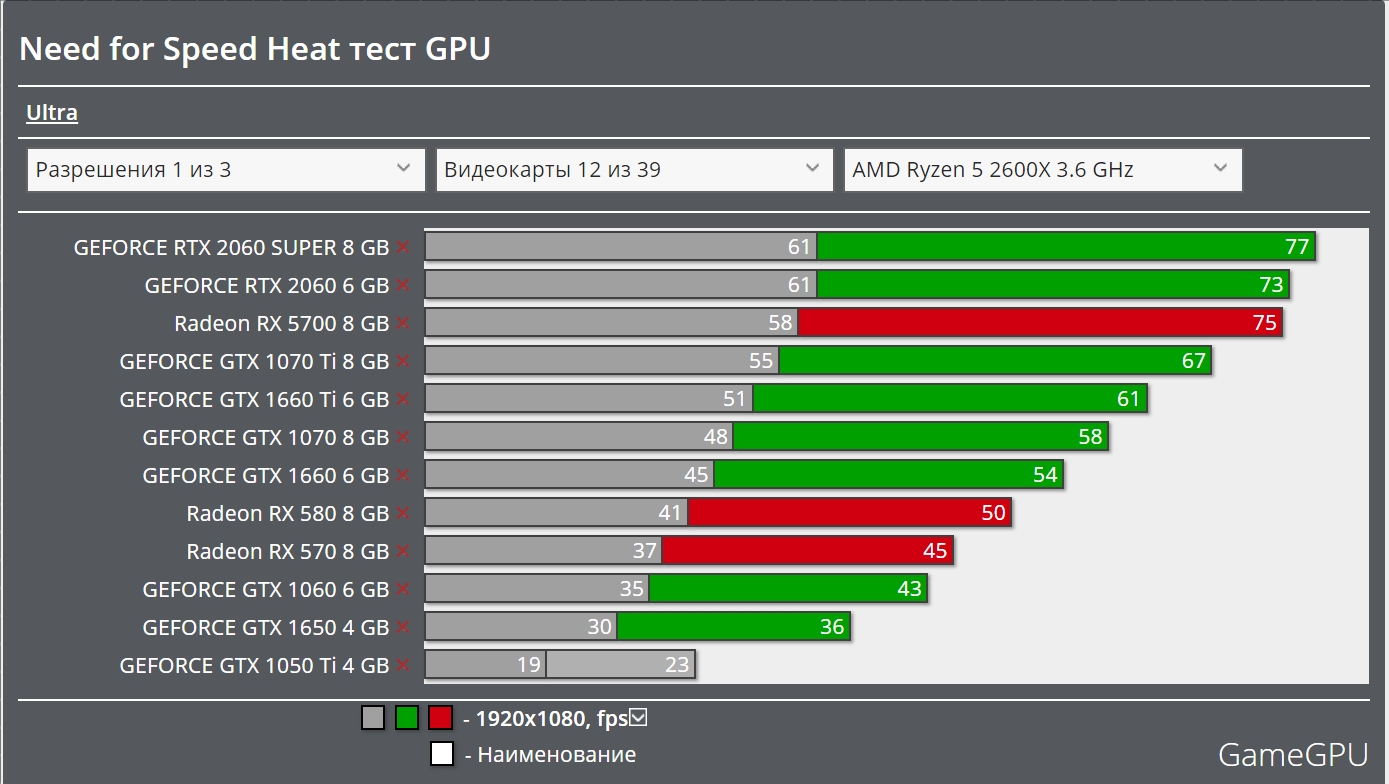This screenshot has width=1389, height=784.
Task: Remove GEFORCE RTX 2060 SUPER 8 GB row
Action: [x=403, y=247]
